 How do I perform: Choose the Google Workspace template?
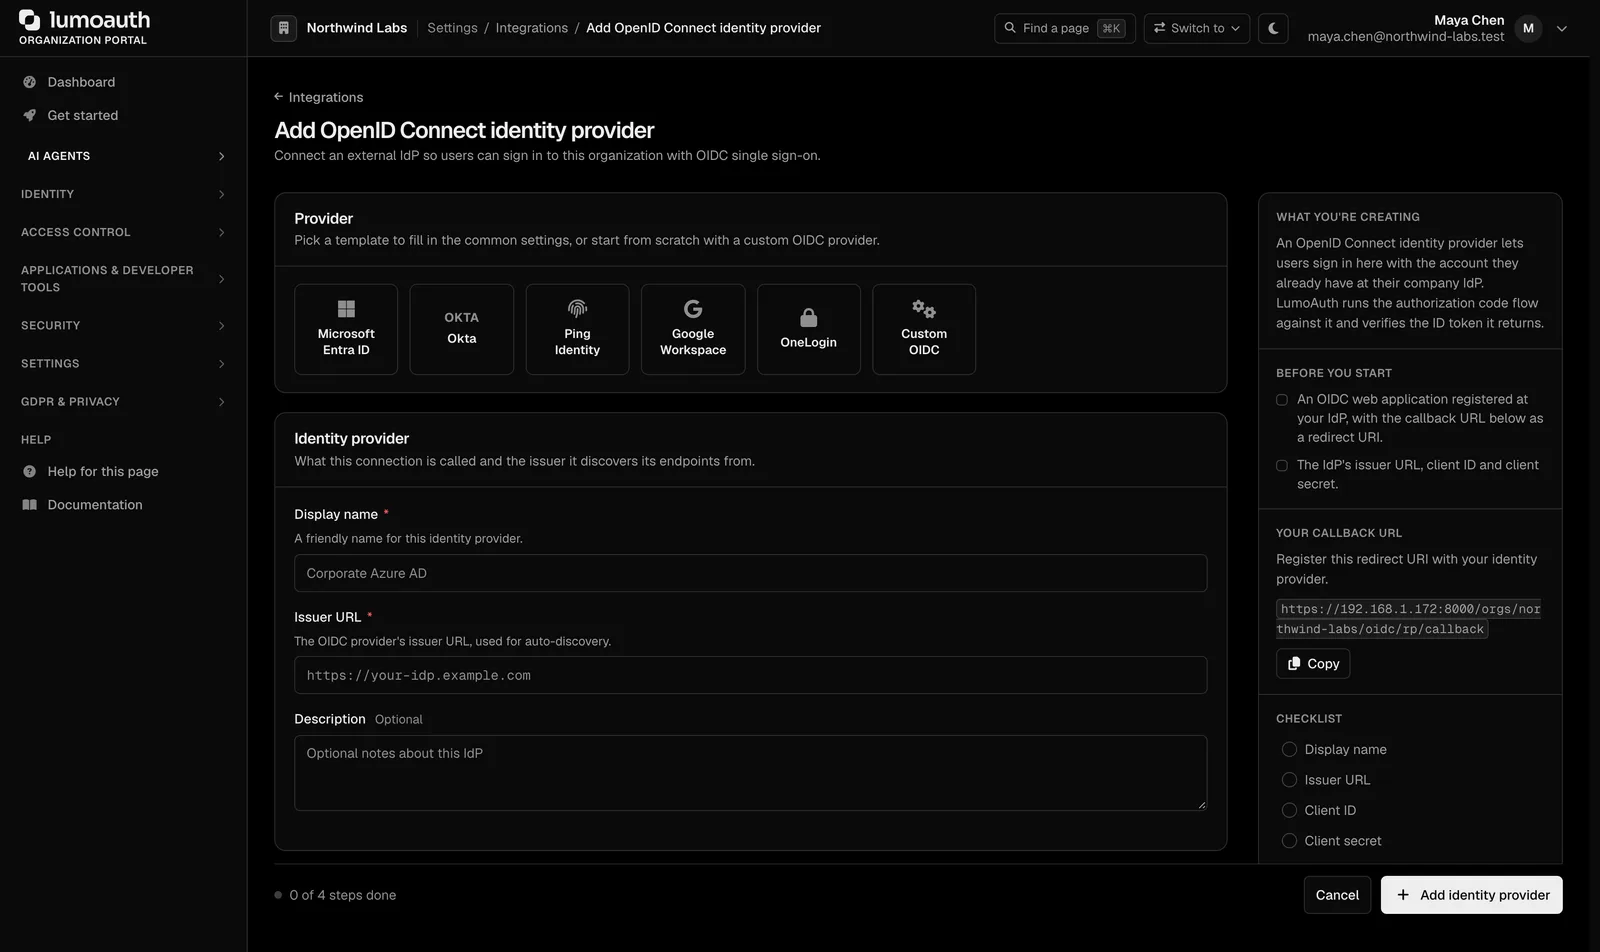pos(693,329)
